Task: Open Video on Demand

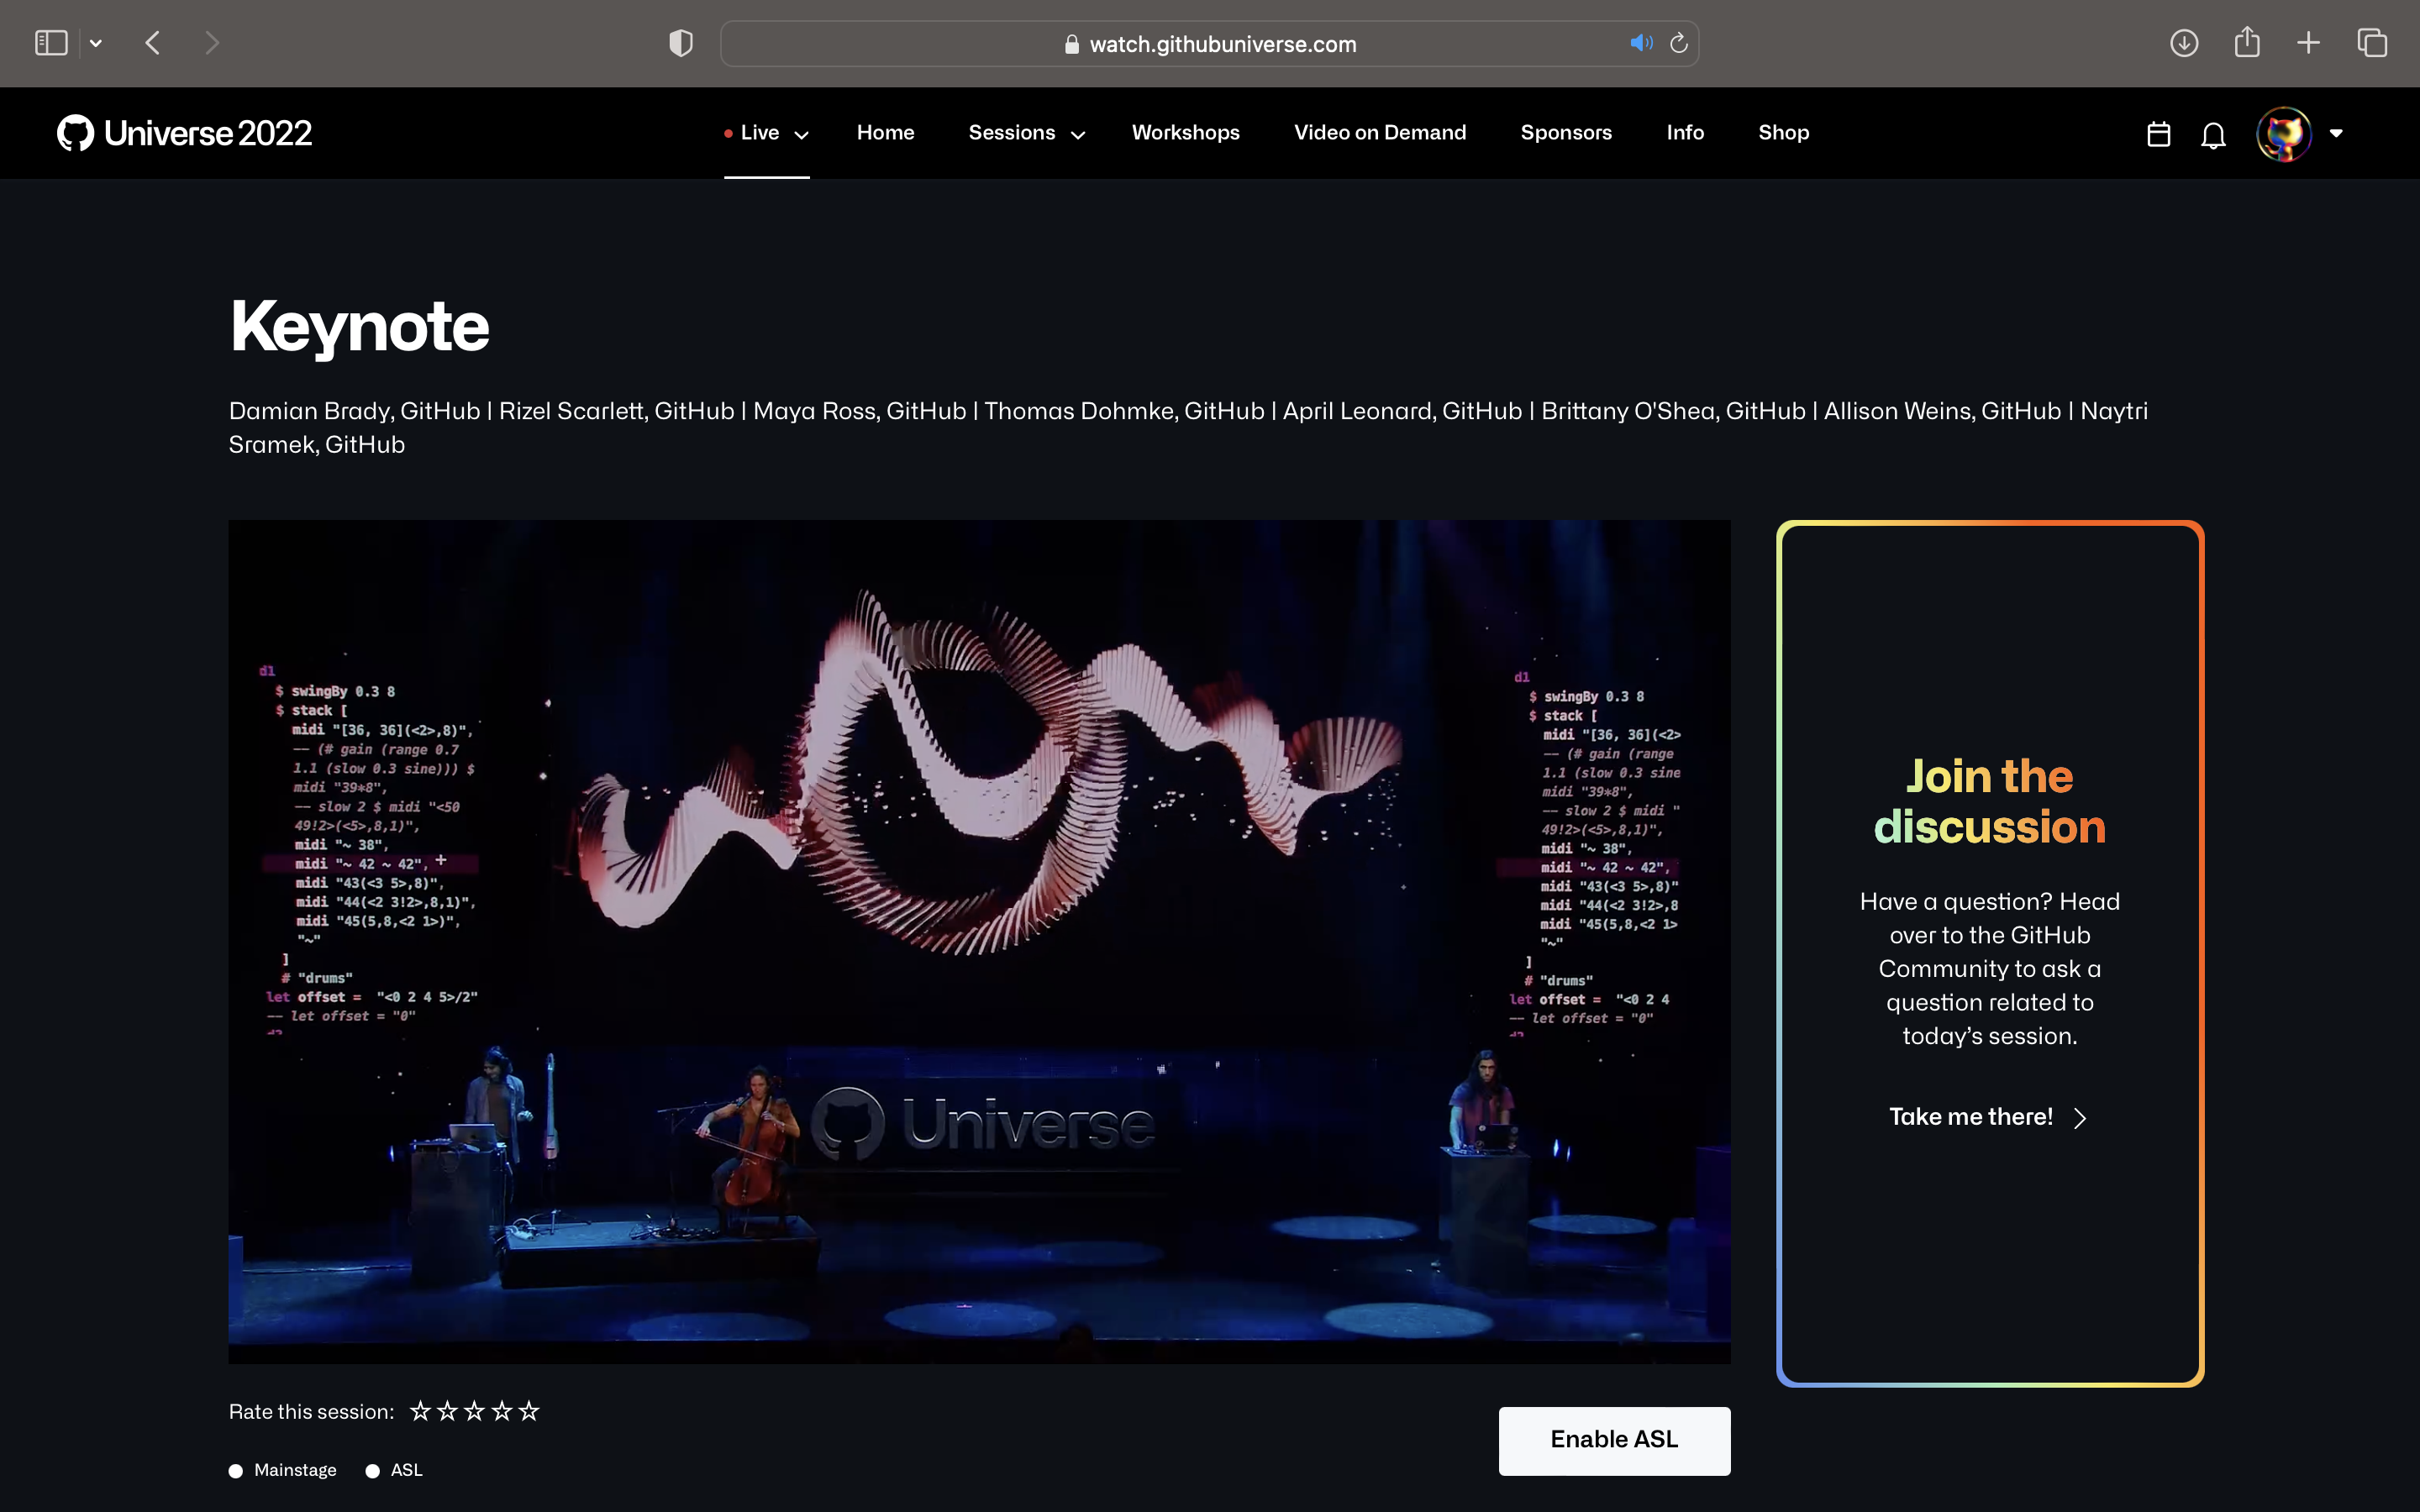Action: [x=1380, y=133]
